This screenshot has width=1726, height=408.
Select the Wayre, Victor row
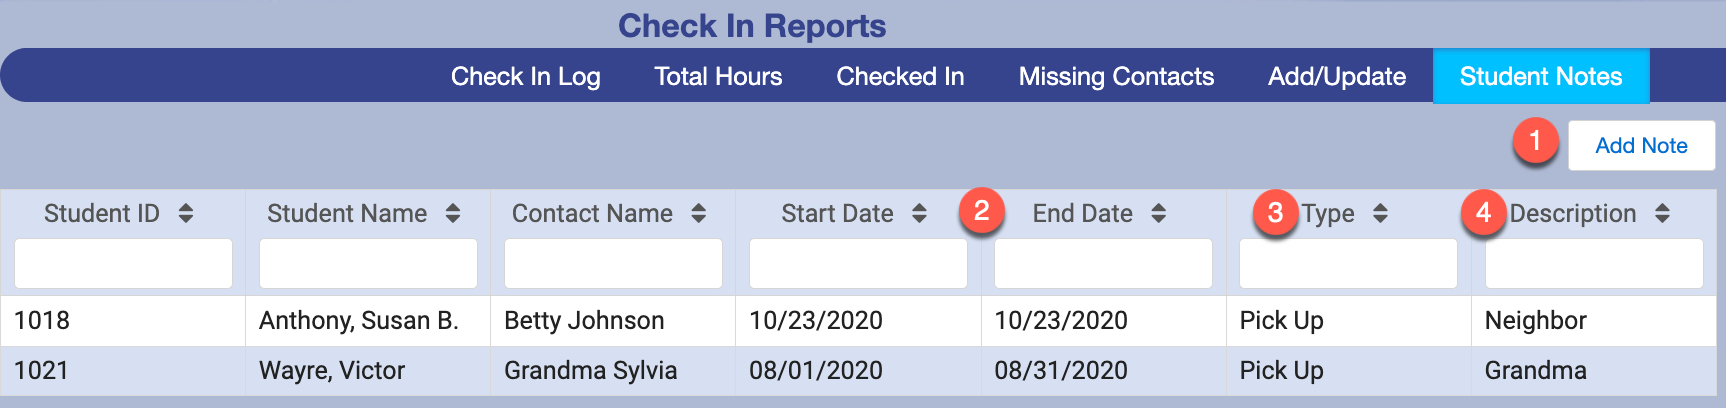[x=332, y=371]
